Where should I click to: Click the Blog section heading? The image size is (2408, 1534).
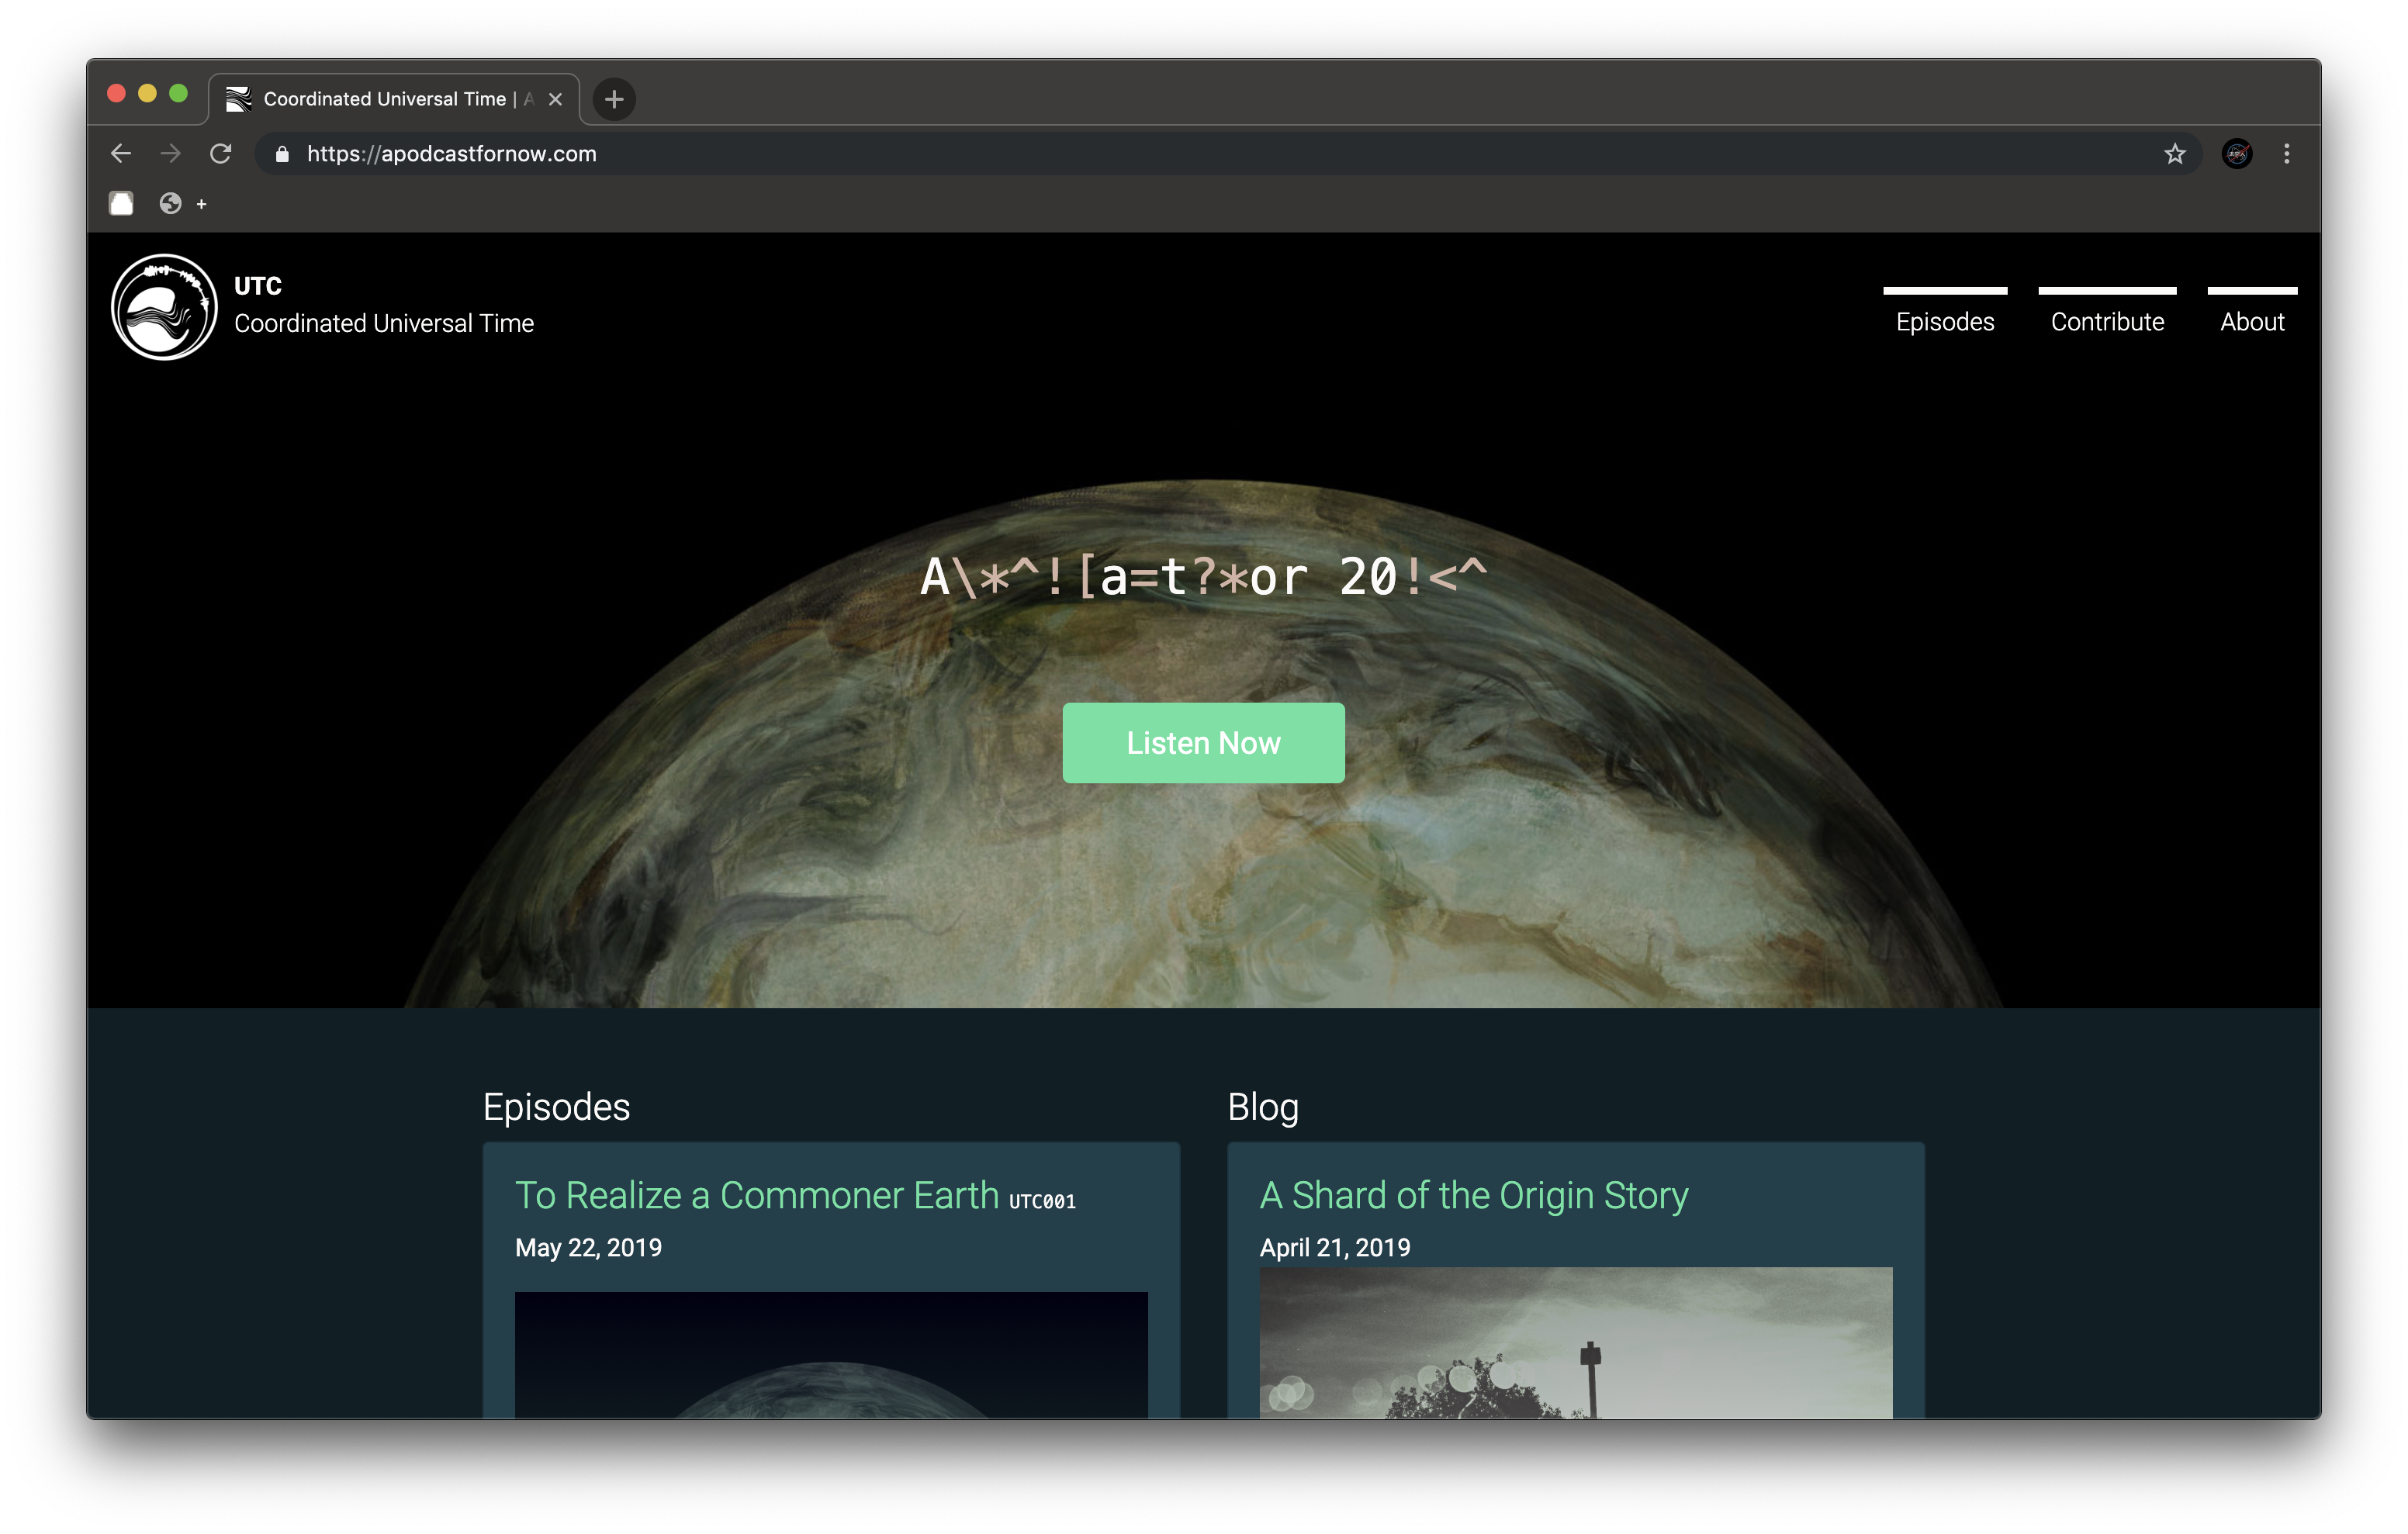pyautogui.click(x=1263, y=1107)
